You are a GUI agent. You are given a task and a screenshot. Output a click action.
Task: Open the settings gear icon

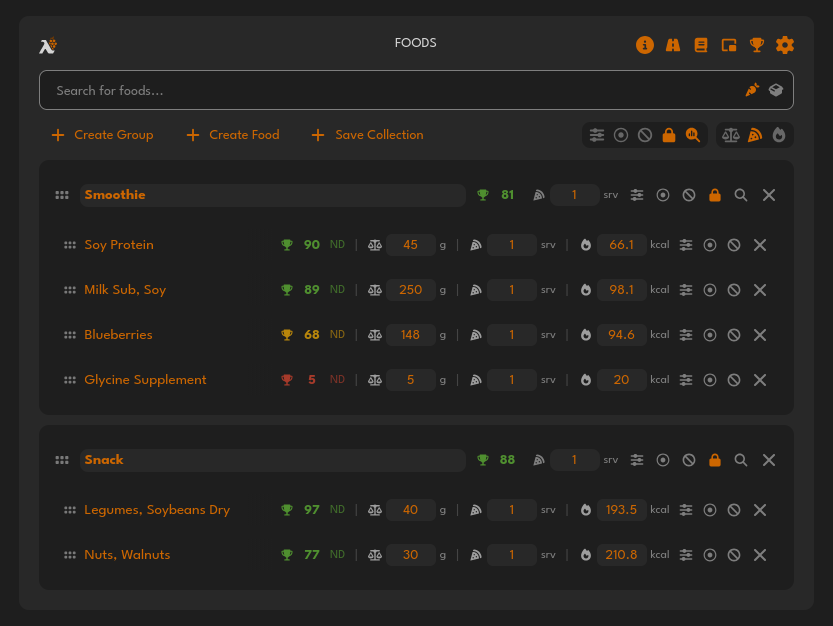click(x=785, y=45)
